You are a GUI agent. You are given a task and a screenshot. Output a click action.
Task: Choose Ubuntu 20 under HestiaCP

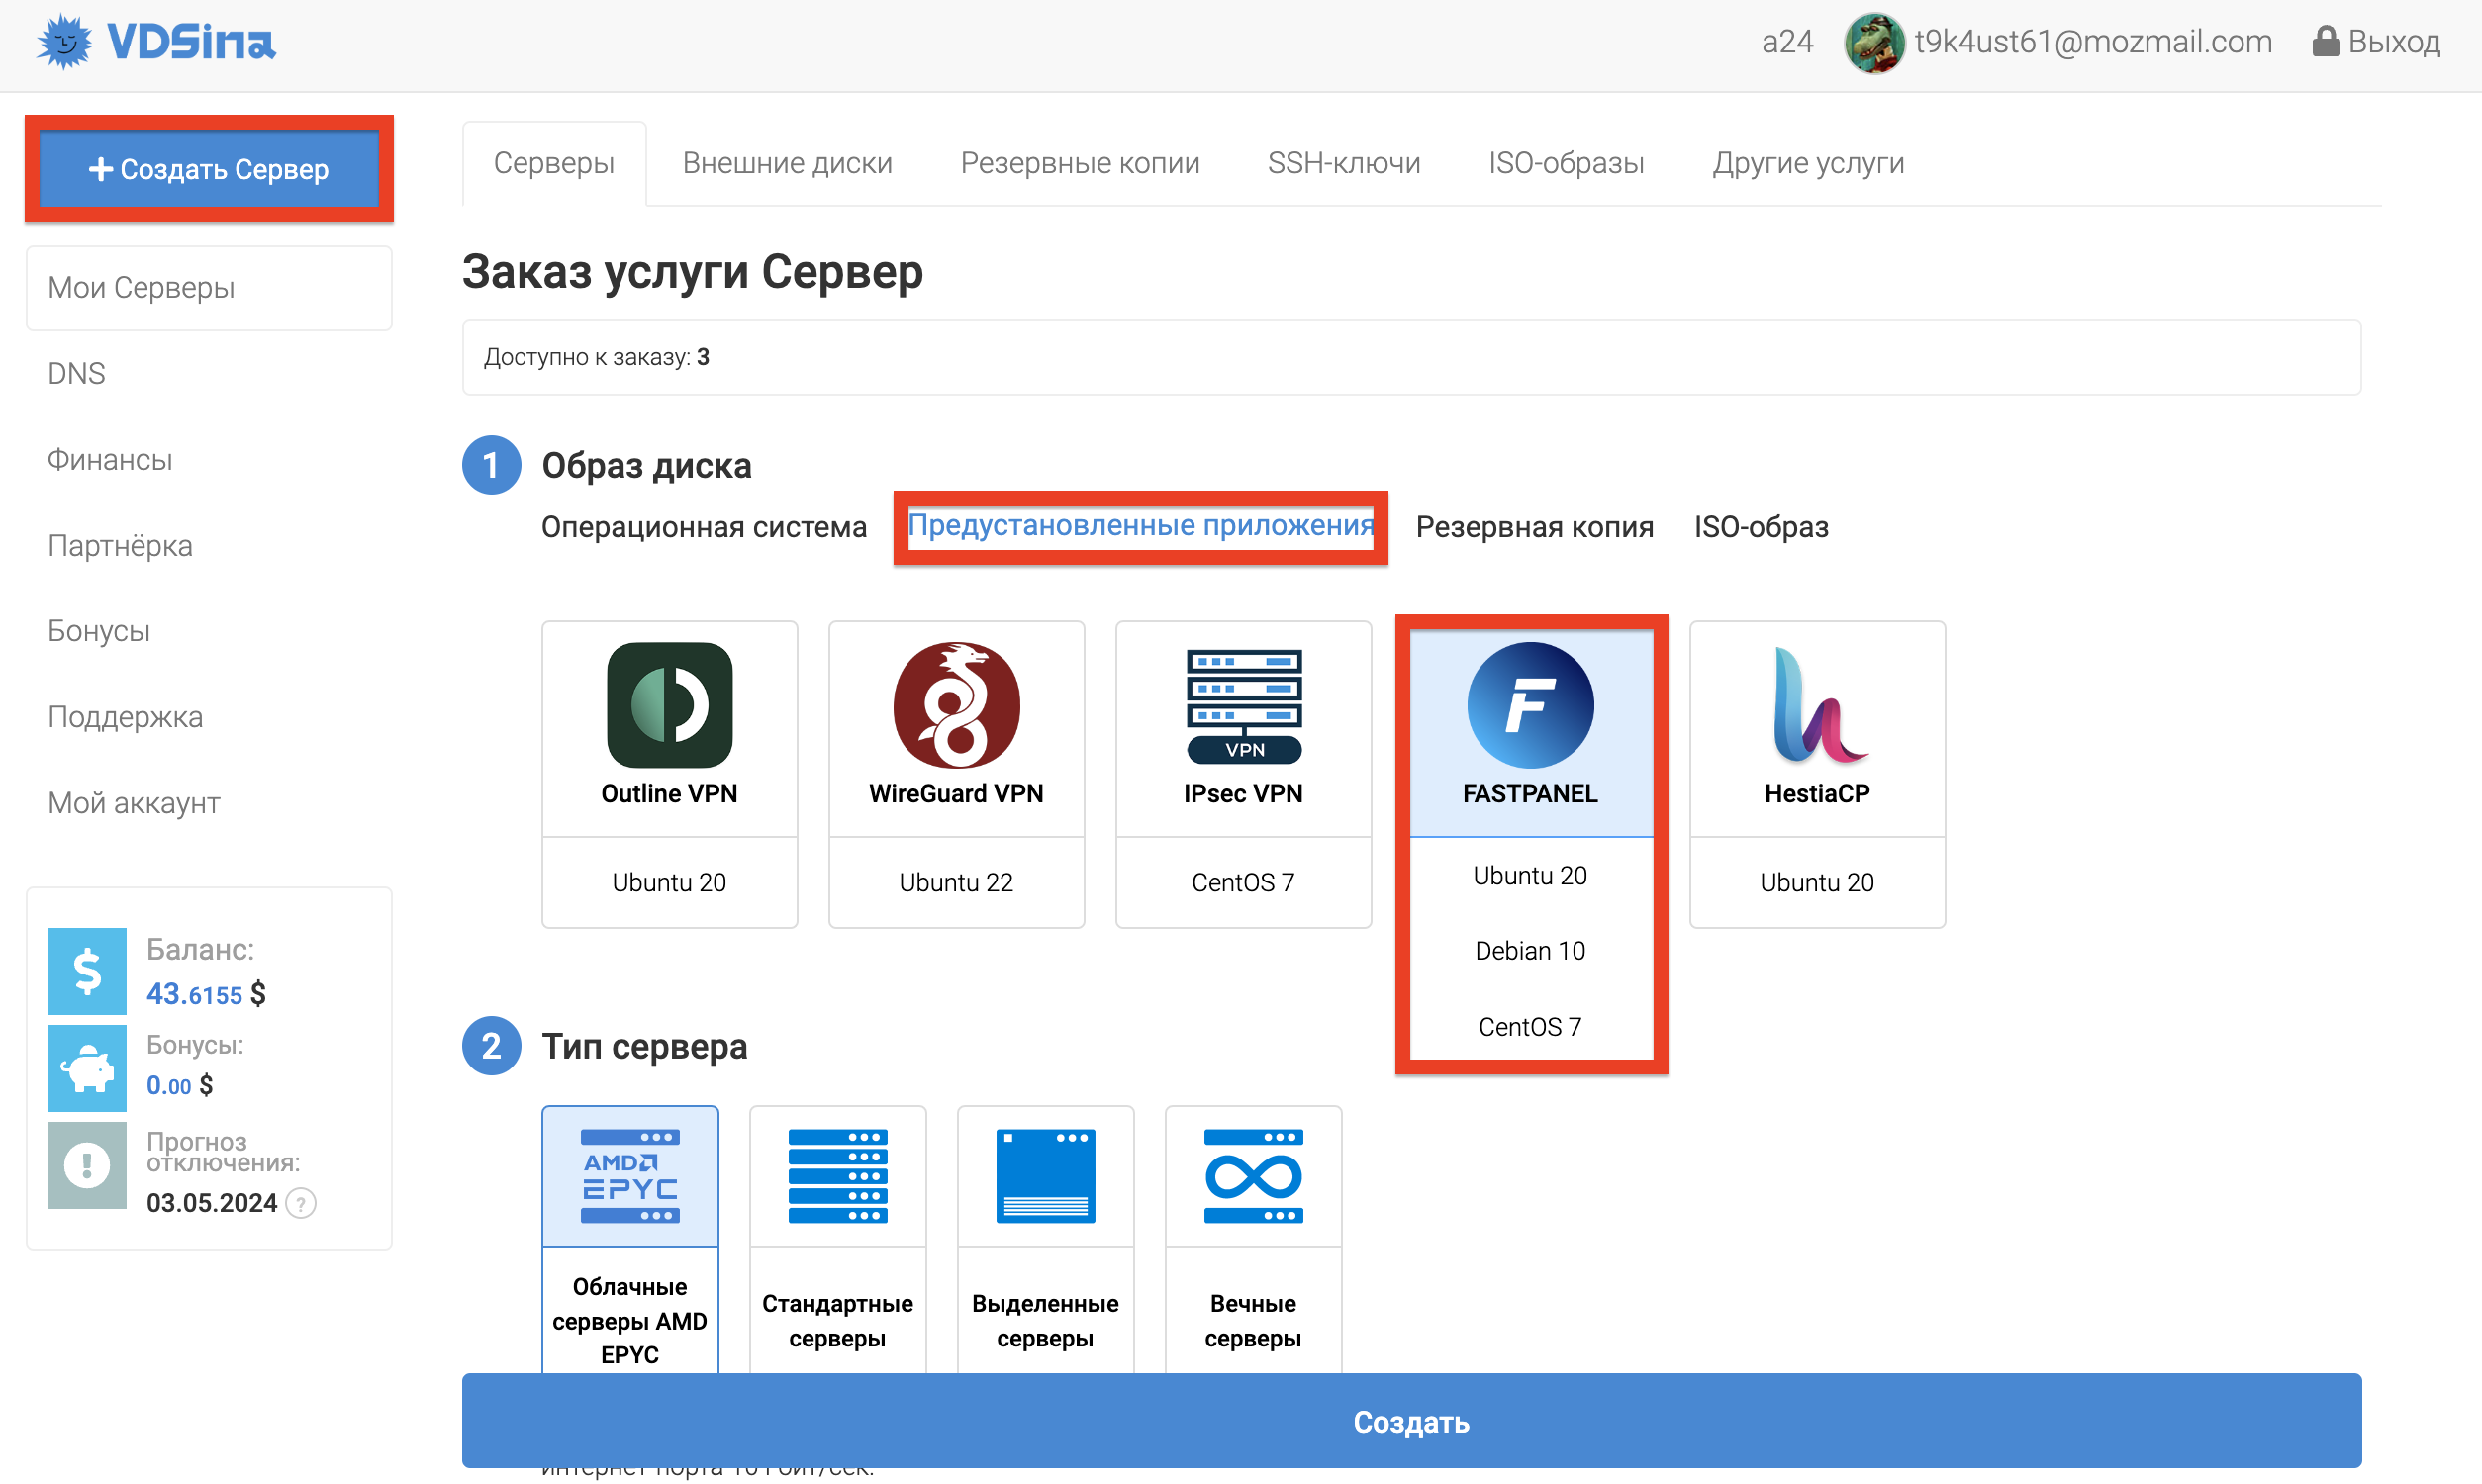tap(1817, 883)
